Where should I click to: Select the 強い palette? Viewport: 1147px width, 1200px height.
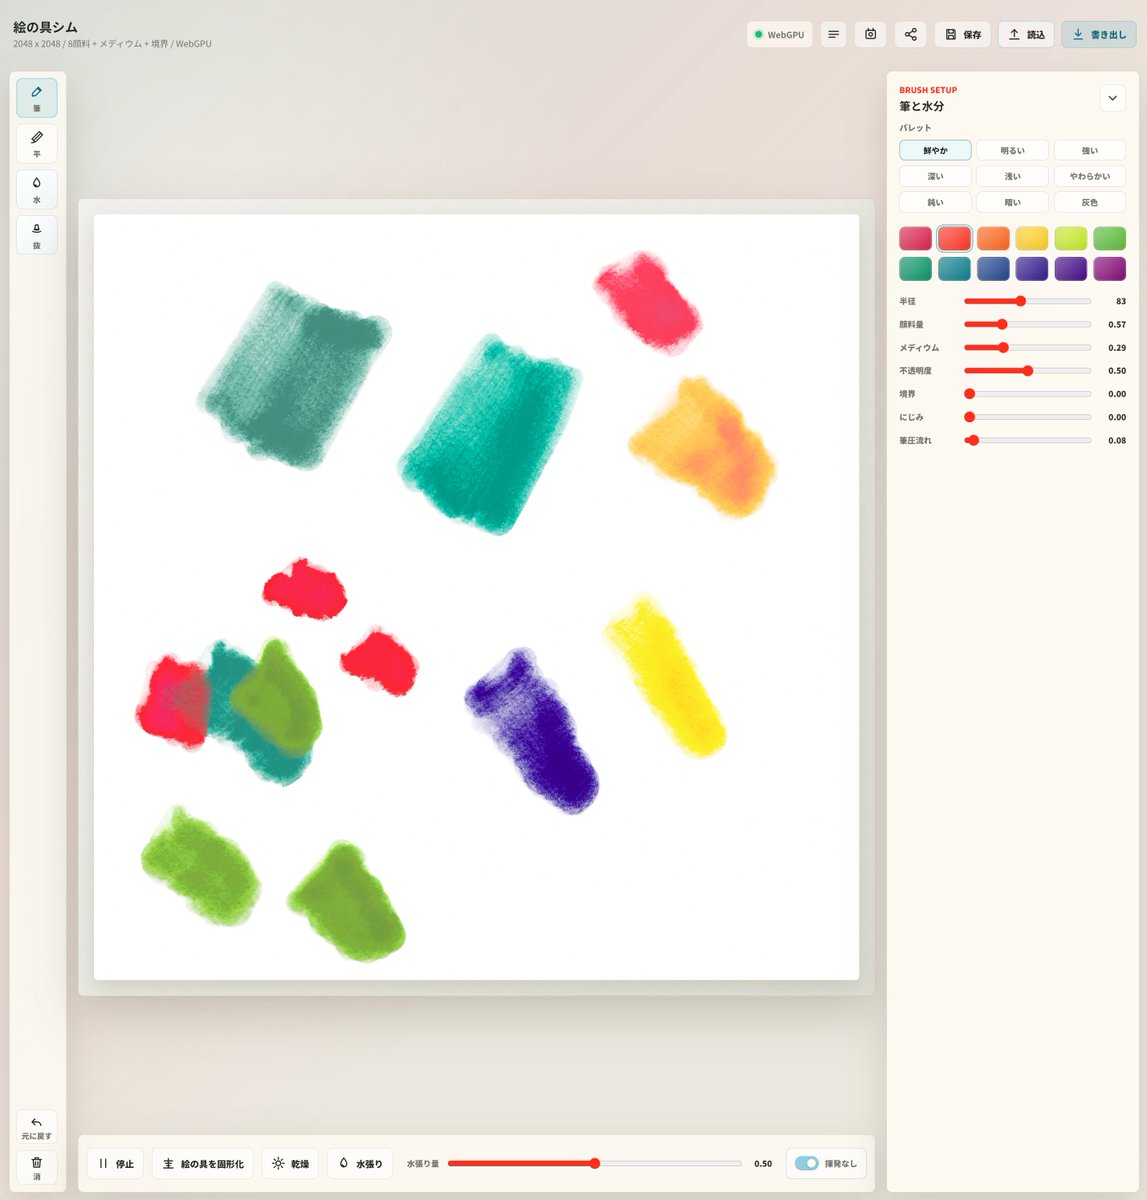point(1089,150)
